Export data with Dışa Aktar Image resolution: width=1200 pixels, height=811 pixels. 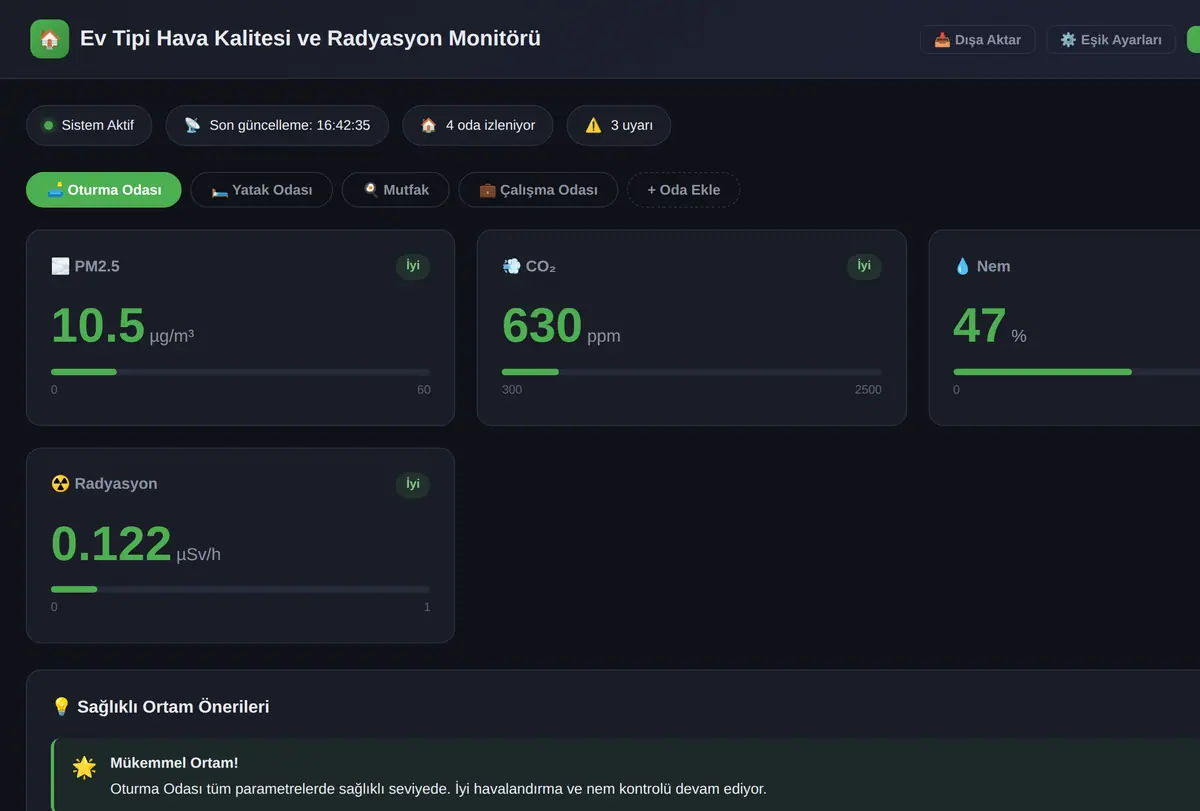[x=977, y=40]
